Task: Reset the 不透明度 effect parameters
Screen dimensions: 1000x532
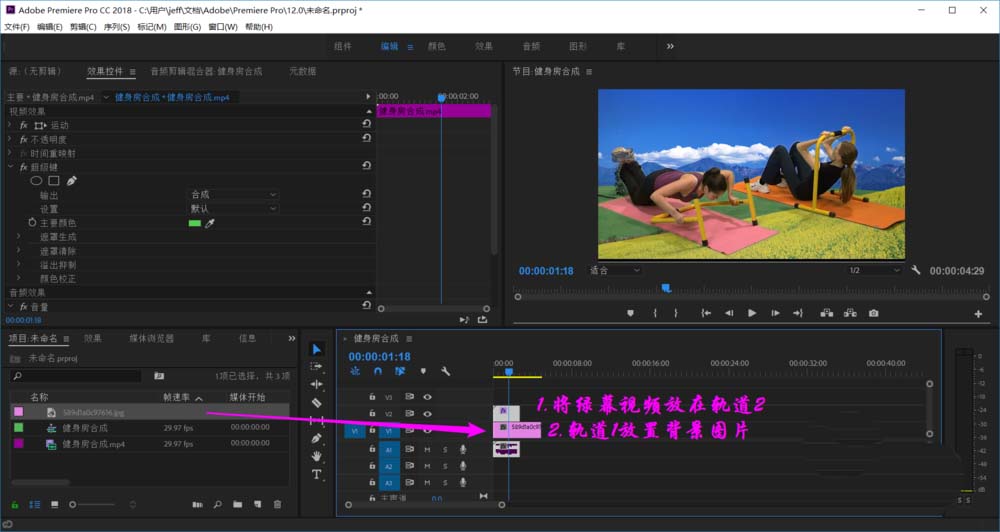Action: [x=366, y=139]
